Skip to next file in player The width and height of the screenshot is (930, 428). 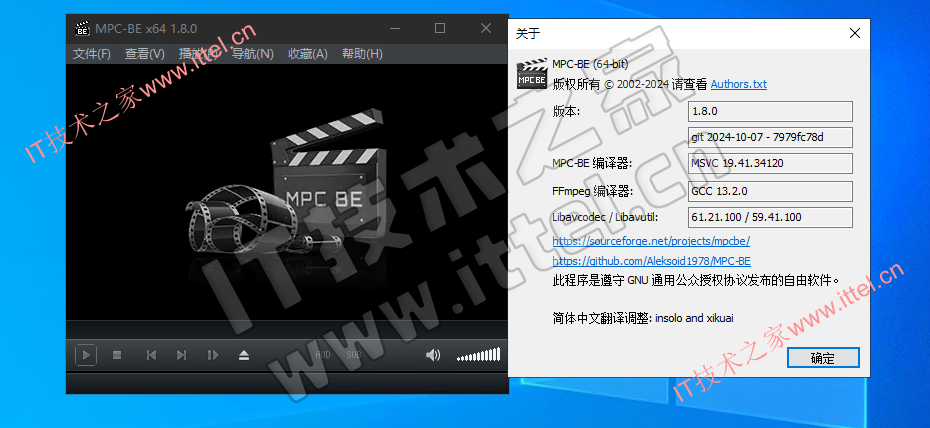[181, 355]
